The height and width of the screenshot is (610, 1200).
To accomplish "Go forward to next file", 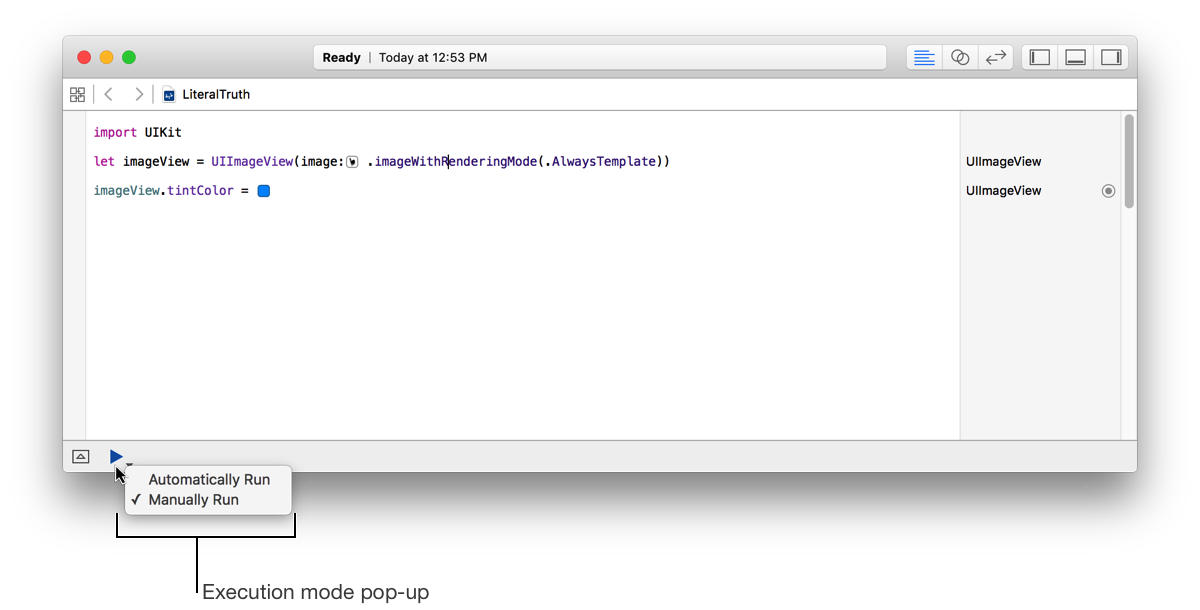I will (x=139, y=95).
